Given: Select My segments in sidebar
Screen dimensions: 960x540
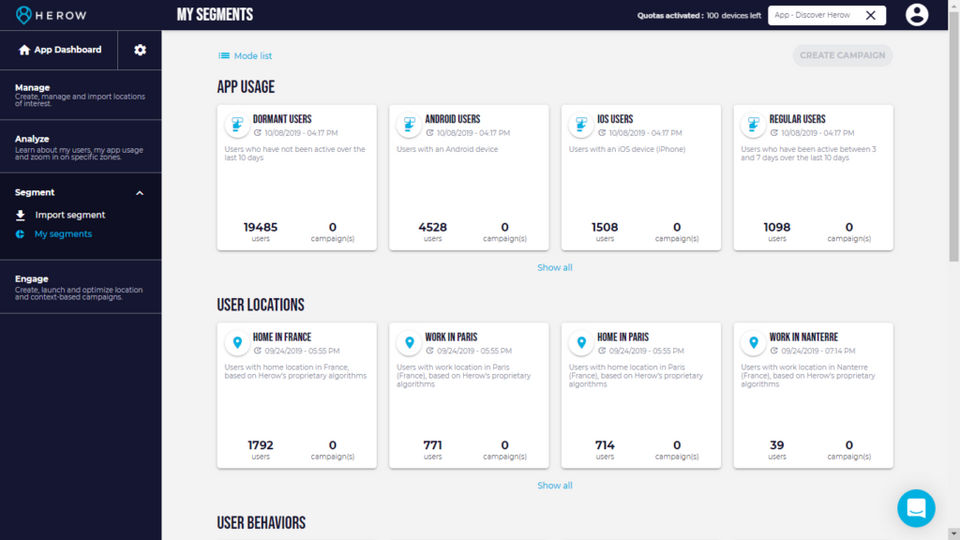Looking at the screenshot, I should [63, 234].
